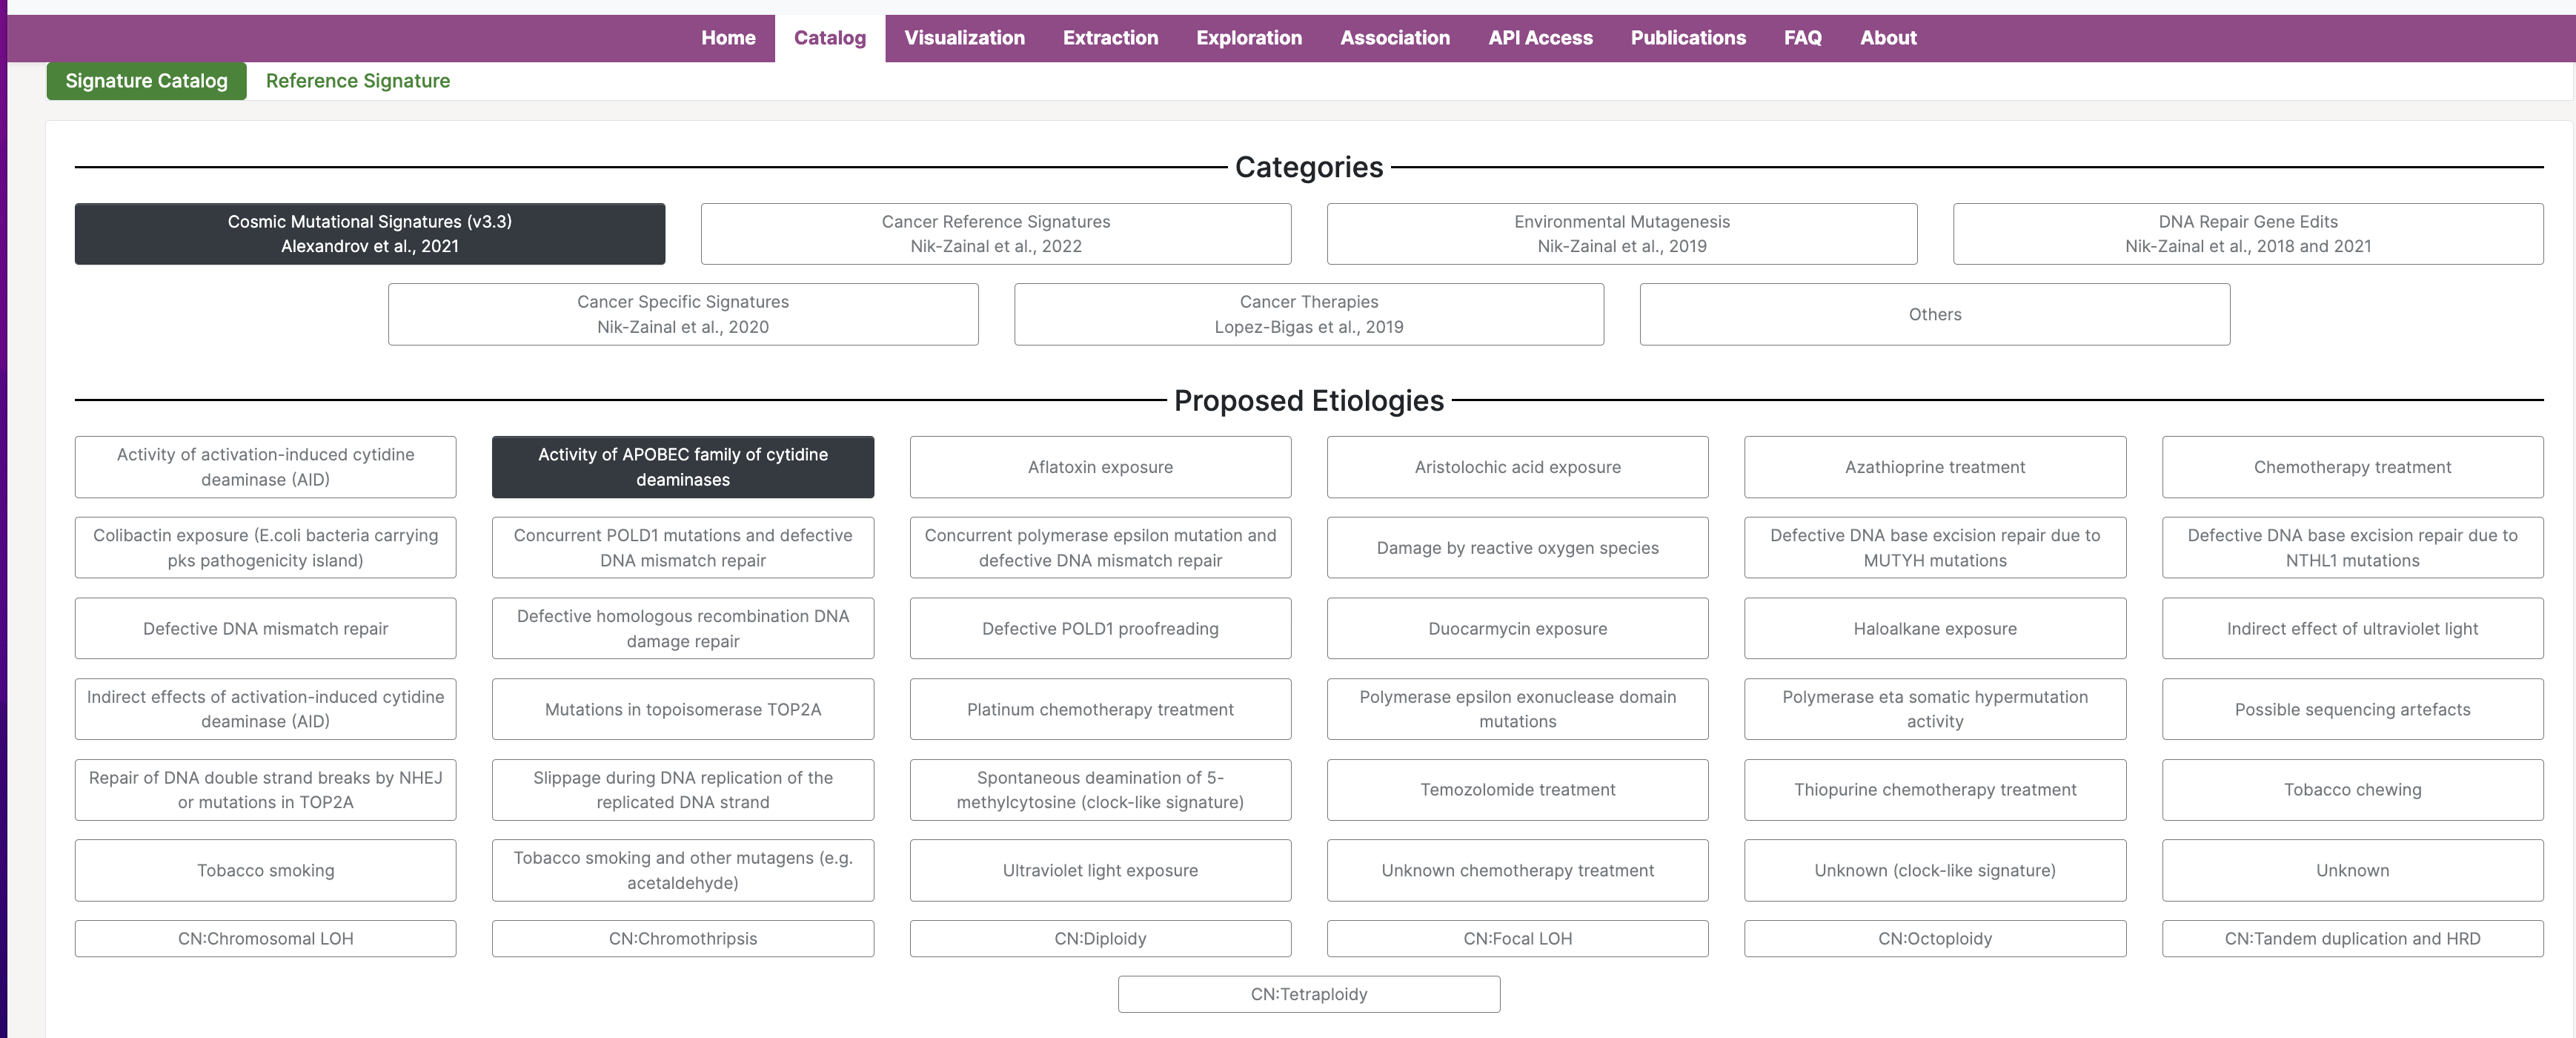2576x1038 pixels.
Task: Choose Platinum chemotherapy treatment etiology
Action: click(x=1100, y=709)
